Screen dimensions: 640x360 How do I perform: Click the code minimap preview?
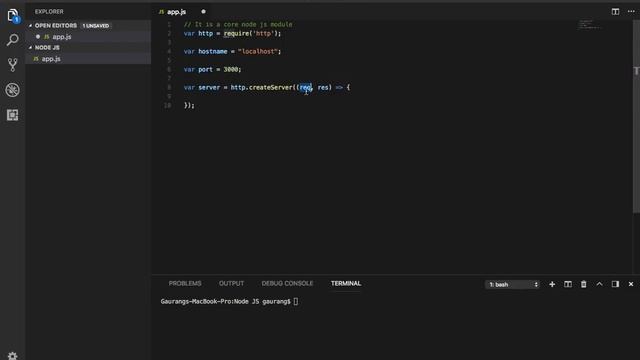coord(589,24)
